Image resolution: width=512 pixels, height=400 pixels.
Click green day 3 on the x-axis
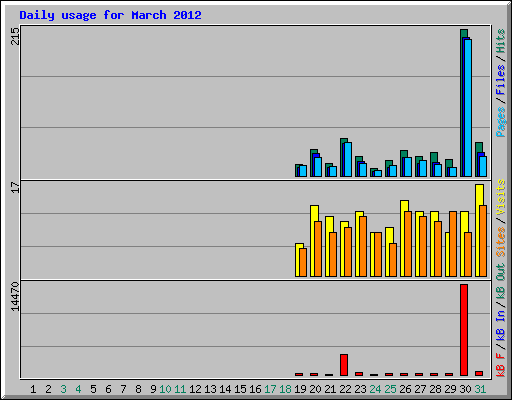63,389
